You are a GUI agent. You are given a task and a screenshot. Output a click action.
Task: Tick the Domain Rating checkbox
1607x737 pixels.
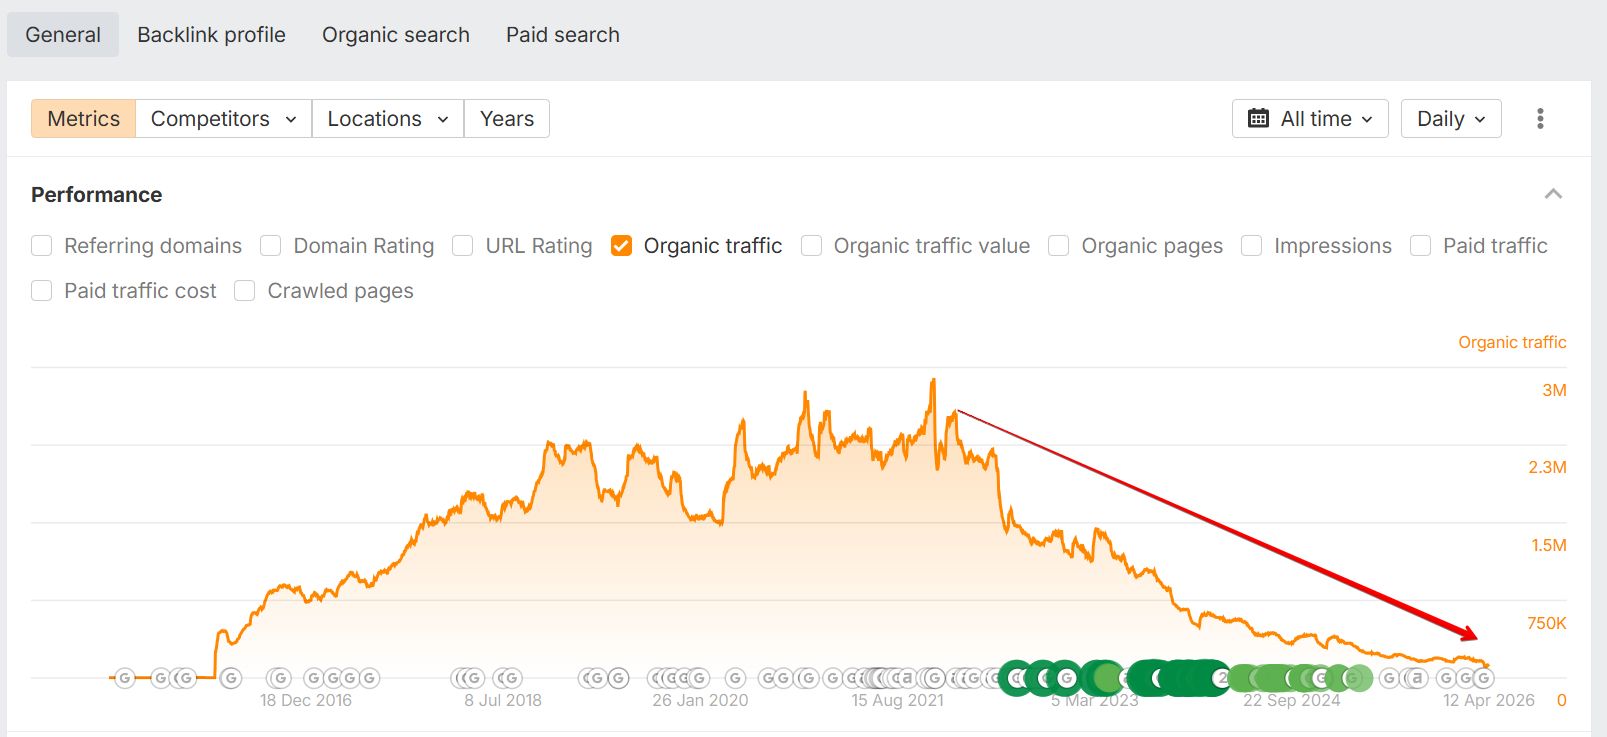[x=271, y=246]
